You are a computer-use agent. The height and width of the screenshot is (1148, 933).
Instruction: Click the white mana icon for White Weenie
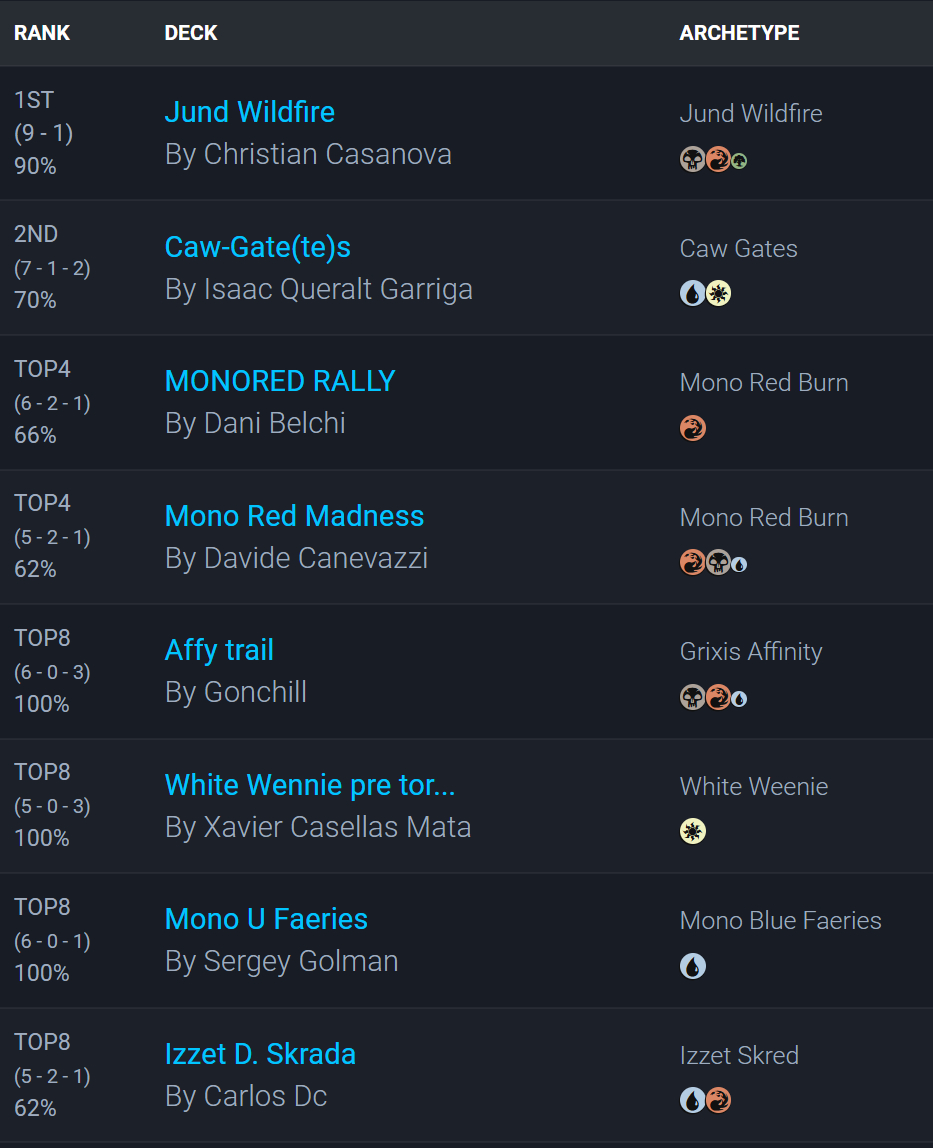pyautogui.click(x=692, y=831)
